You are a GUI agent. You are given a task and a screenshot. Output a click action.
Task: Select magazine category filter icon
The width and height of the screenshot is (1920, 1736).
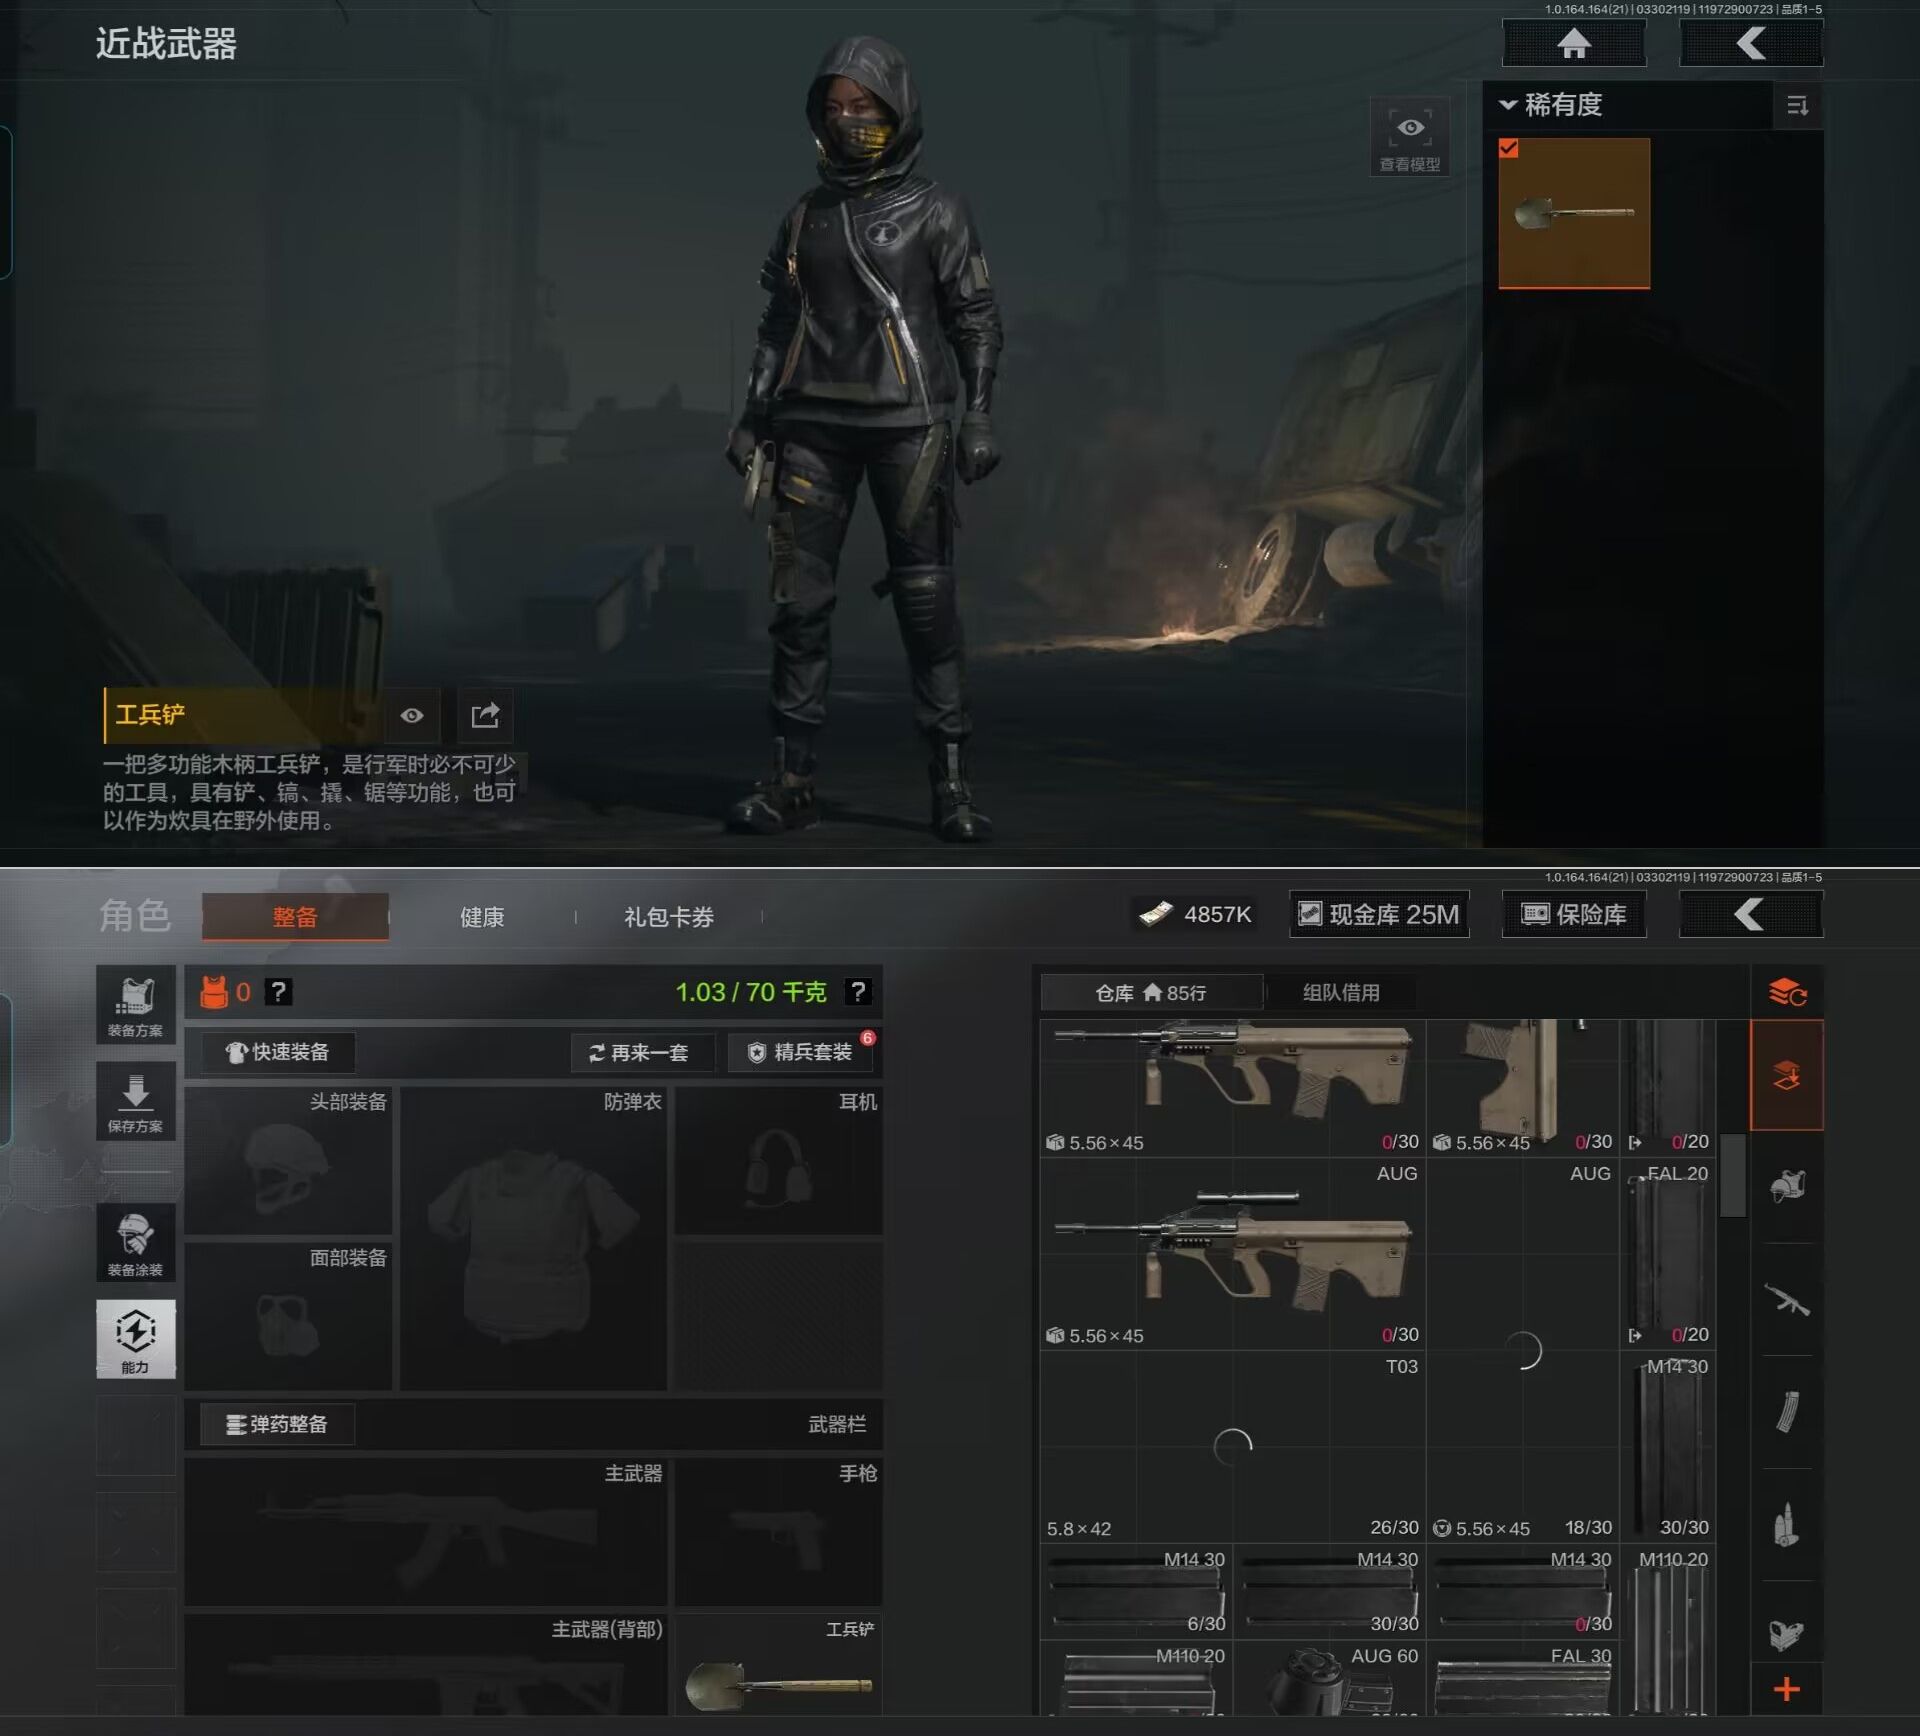pyautogui.click(x=1786, y=1412)
